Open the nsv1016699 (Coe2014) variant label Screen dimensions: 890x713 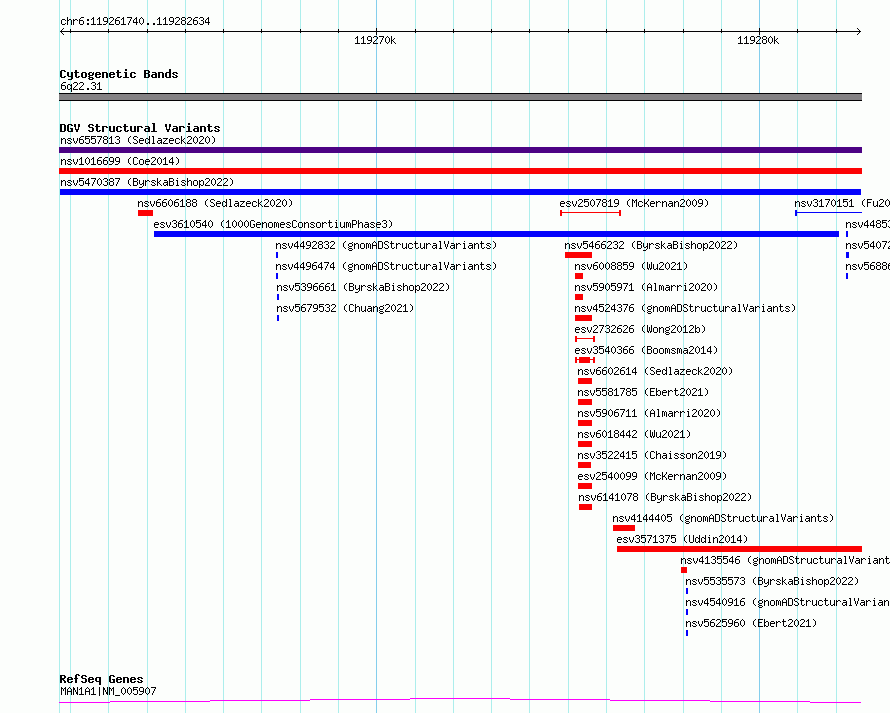[x=120, y=161]
